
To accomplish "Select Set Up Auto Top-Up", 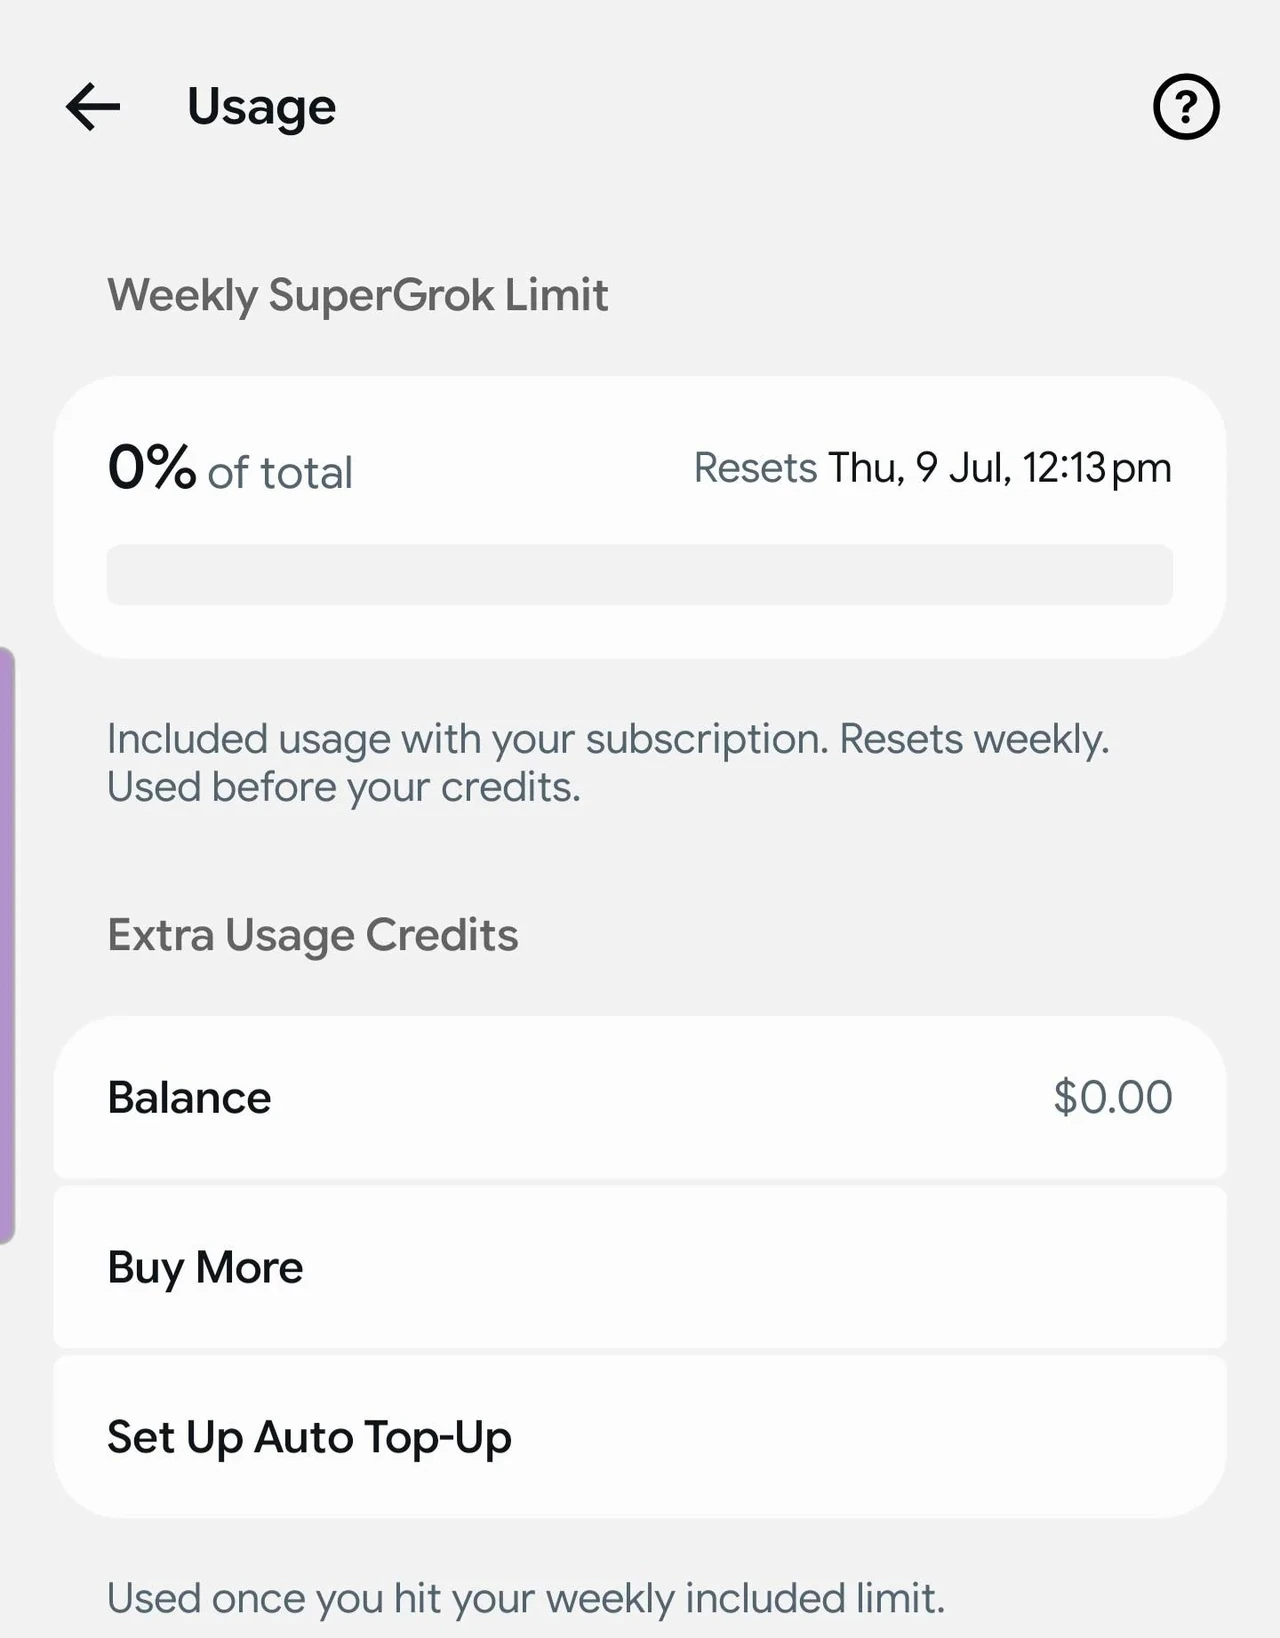I will [640, 1437].
